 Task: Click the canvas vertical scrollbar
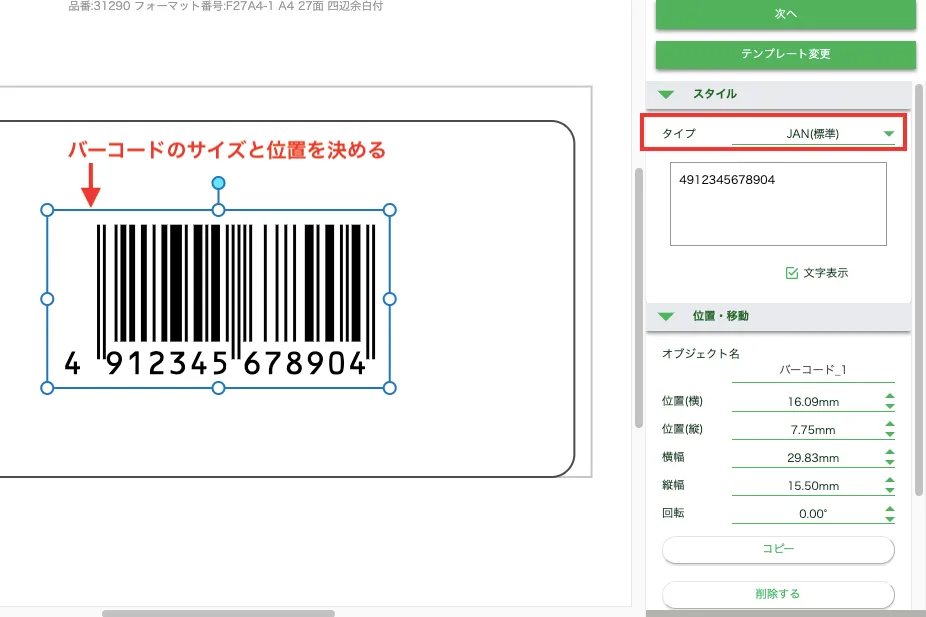click(x=638, y=298)
